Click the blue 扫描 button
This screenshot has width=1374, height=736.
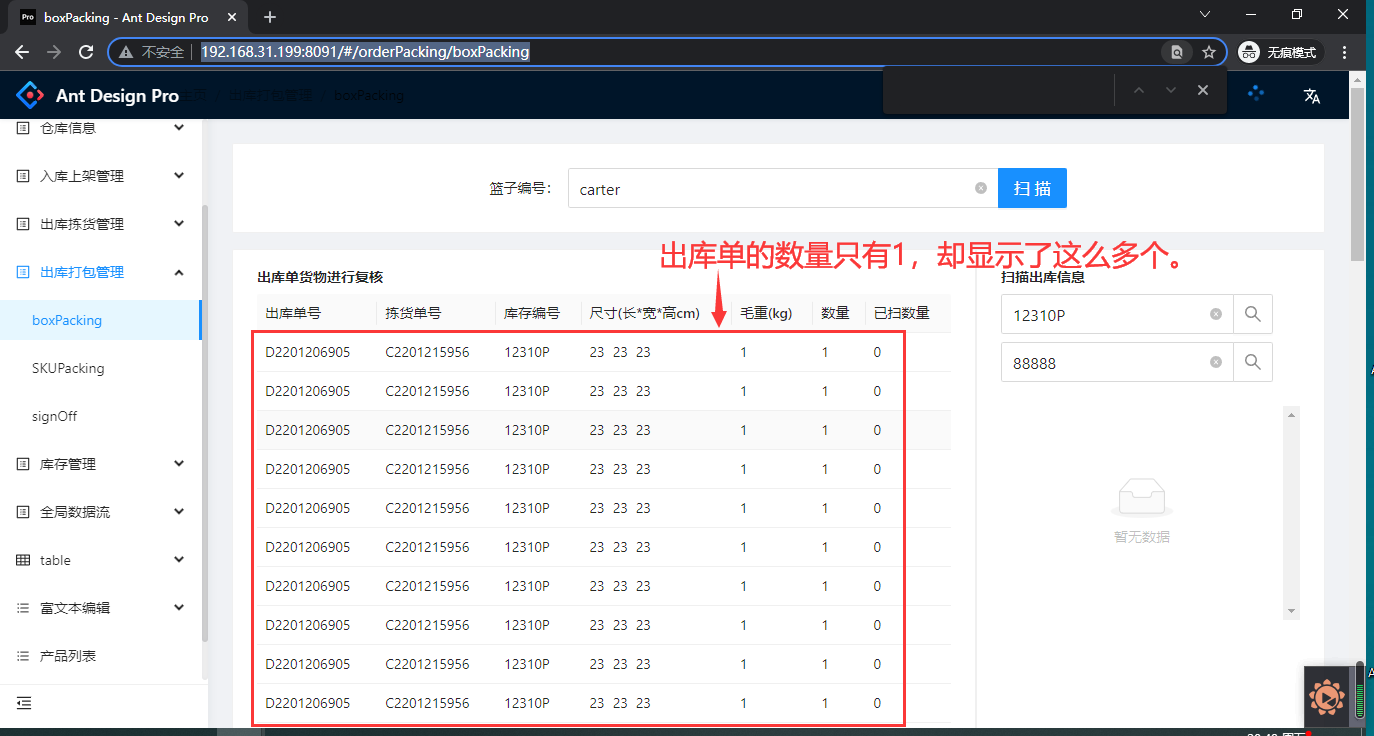[1031, 188]
